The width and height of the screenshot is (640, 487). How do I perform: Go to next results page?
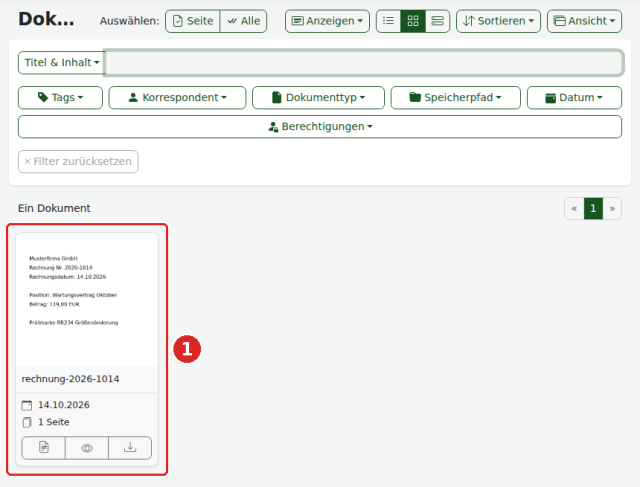click(612, 209)
